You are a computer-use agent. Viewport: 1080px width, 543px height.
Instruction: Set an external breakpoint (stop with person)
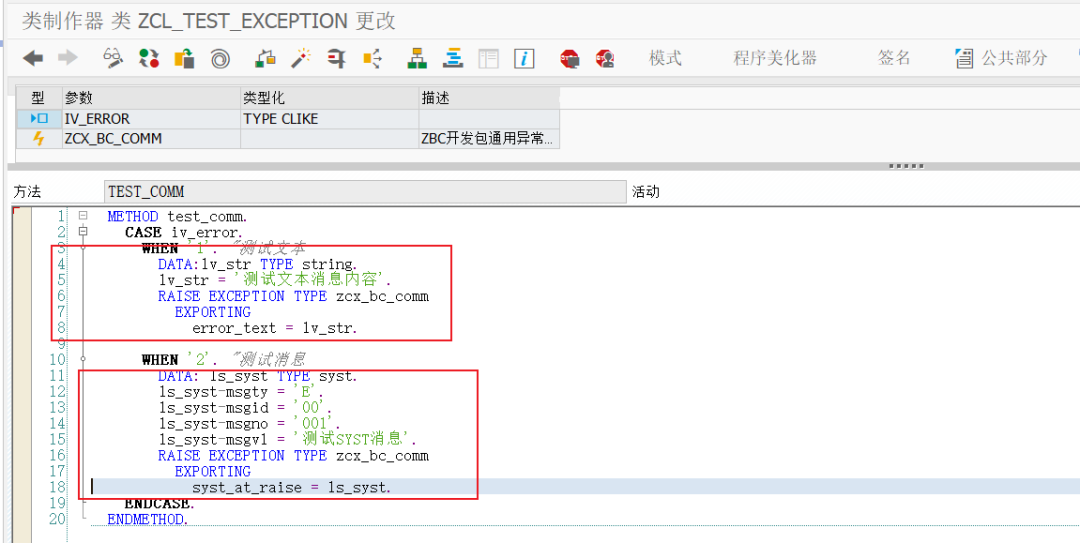[x=605, y=59]
